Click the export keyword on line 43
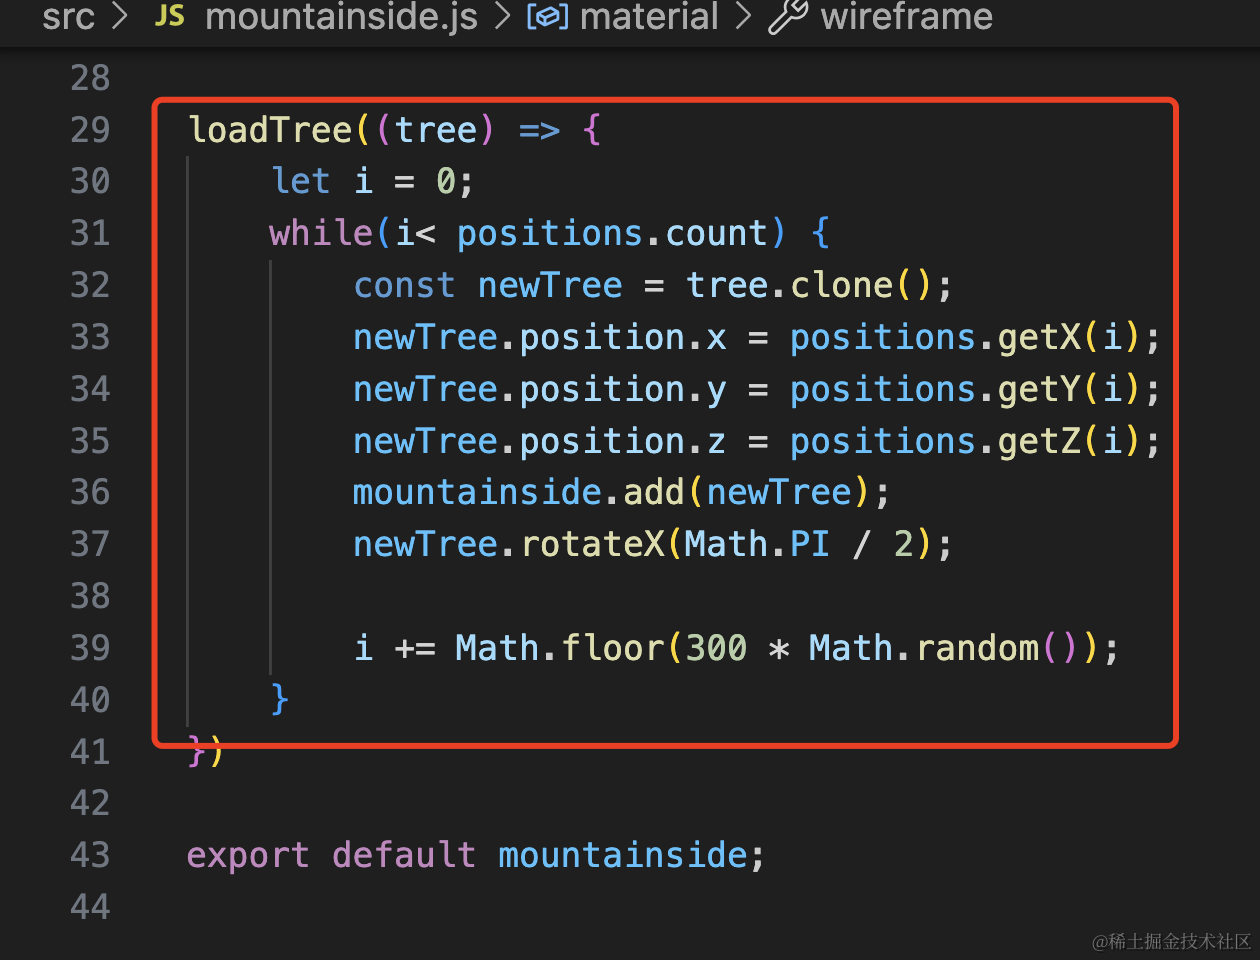This screenshot has width=1260, height=960. (248, 855)
